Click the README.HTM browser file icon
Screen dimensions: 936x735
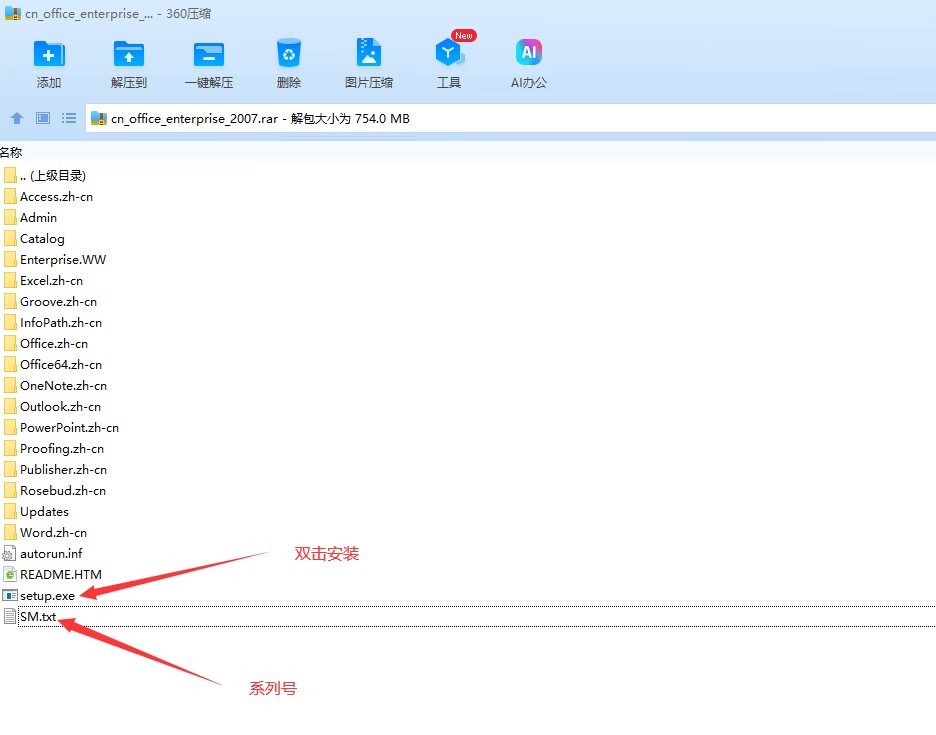[10, 574]
